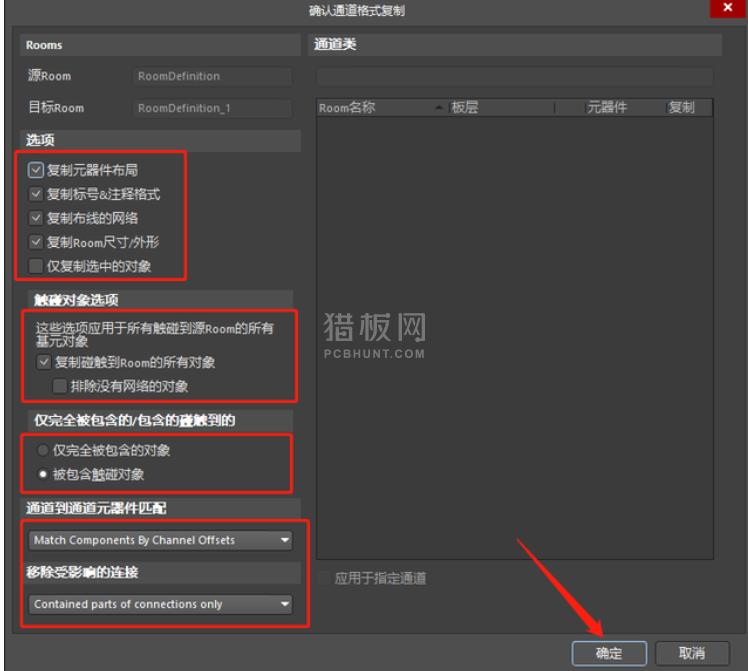The height and width of the screenshot is (671, 748).
Task: Open Match Components By Channel Offsets dropdown
Action: click(160, 540)
